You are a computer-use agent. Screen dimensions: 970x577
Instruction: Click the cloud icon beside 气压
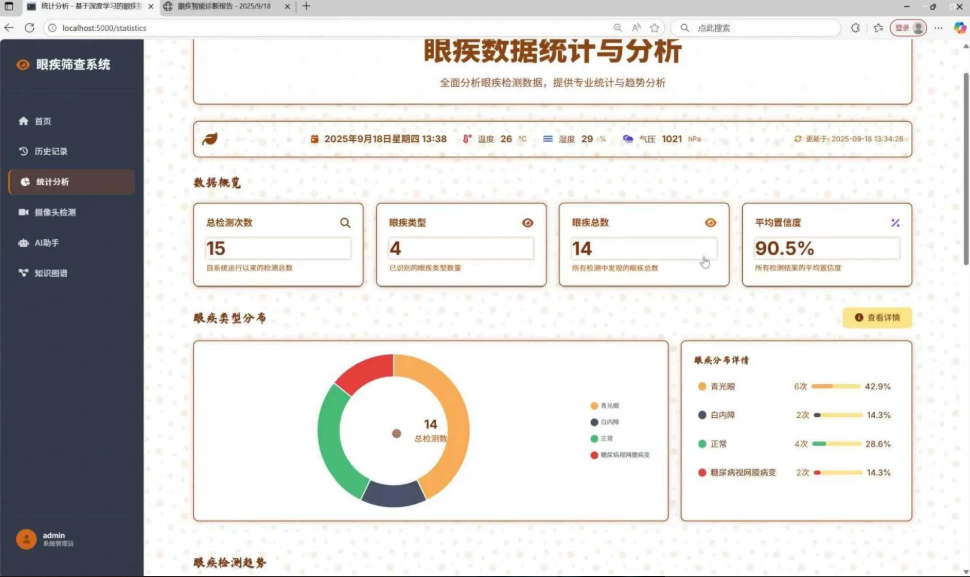pyautogui.click(x=628, y=139)
